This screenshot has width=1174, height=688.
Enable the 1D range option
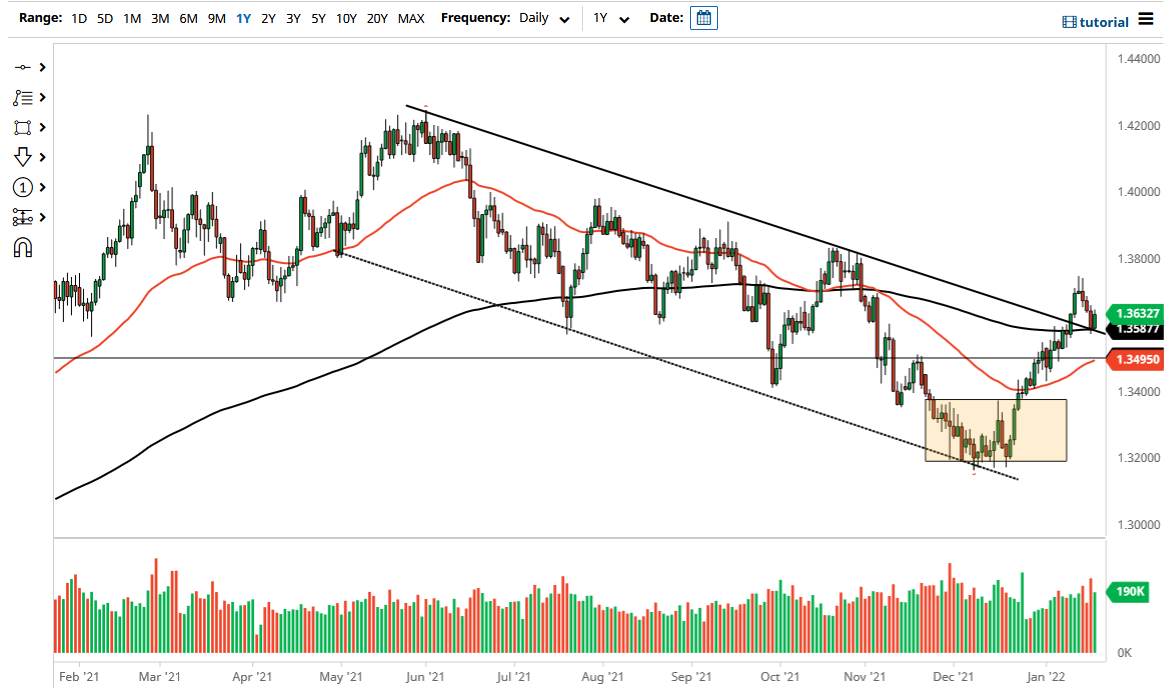tap(78, 18)
